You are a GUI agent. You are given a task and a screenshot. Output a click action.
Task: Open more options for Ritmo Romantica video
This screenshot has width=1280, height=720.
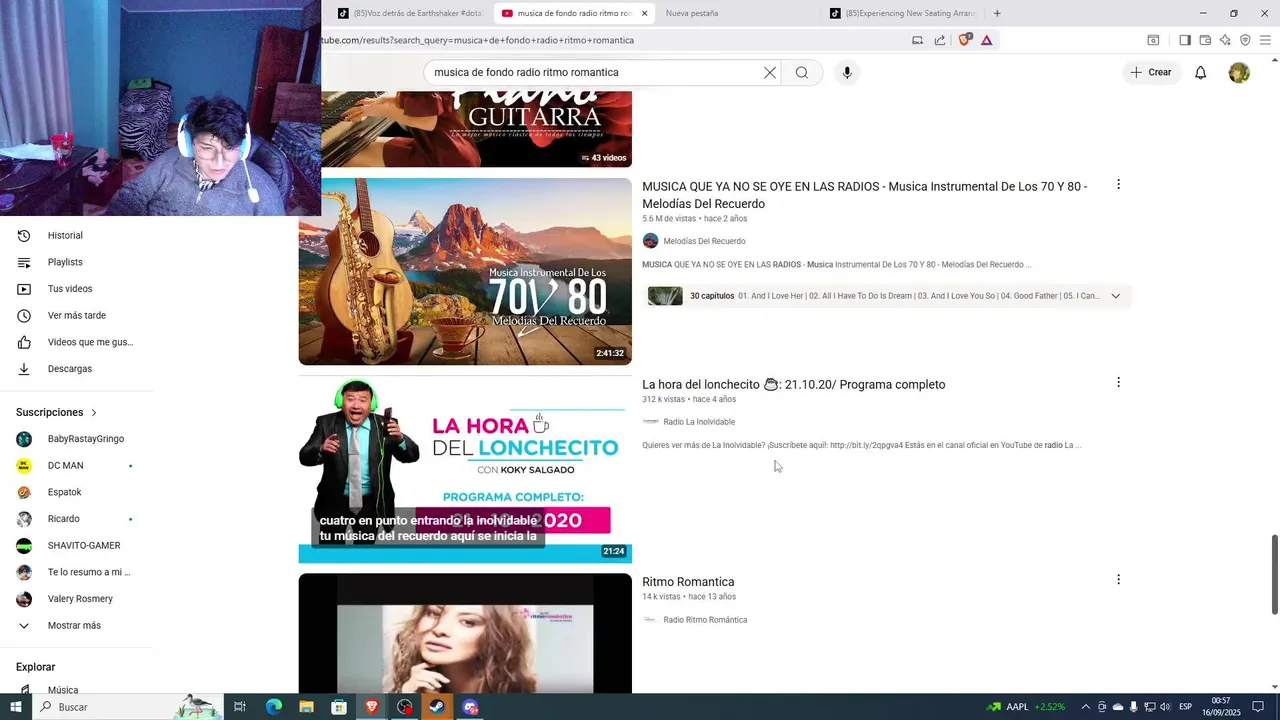1118,579
